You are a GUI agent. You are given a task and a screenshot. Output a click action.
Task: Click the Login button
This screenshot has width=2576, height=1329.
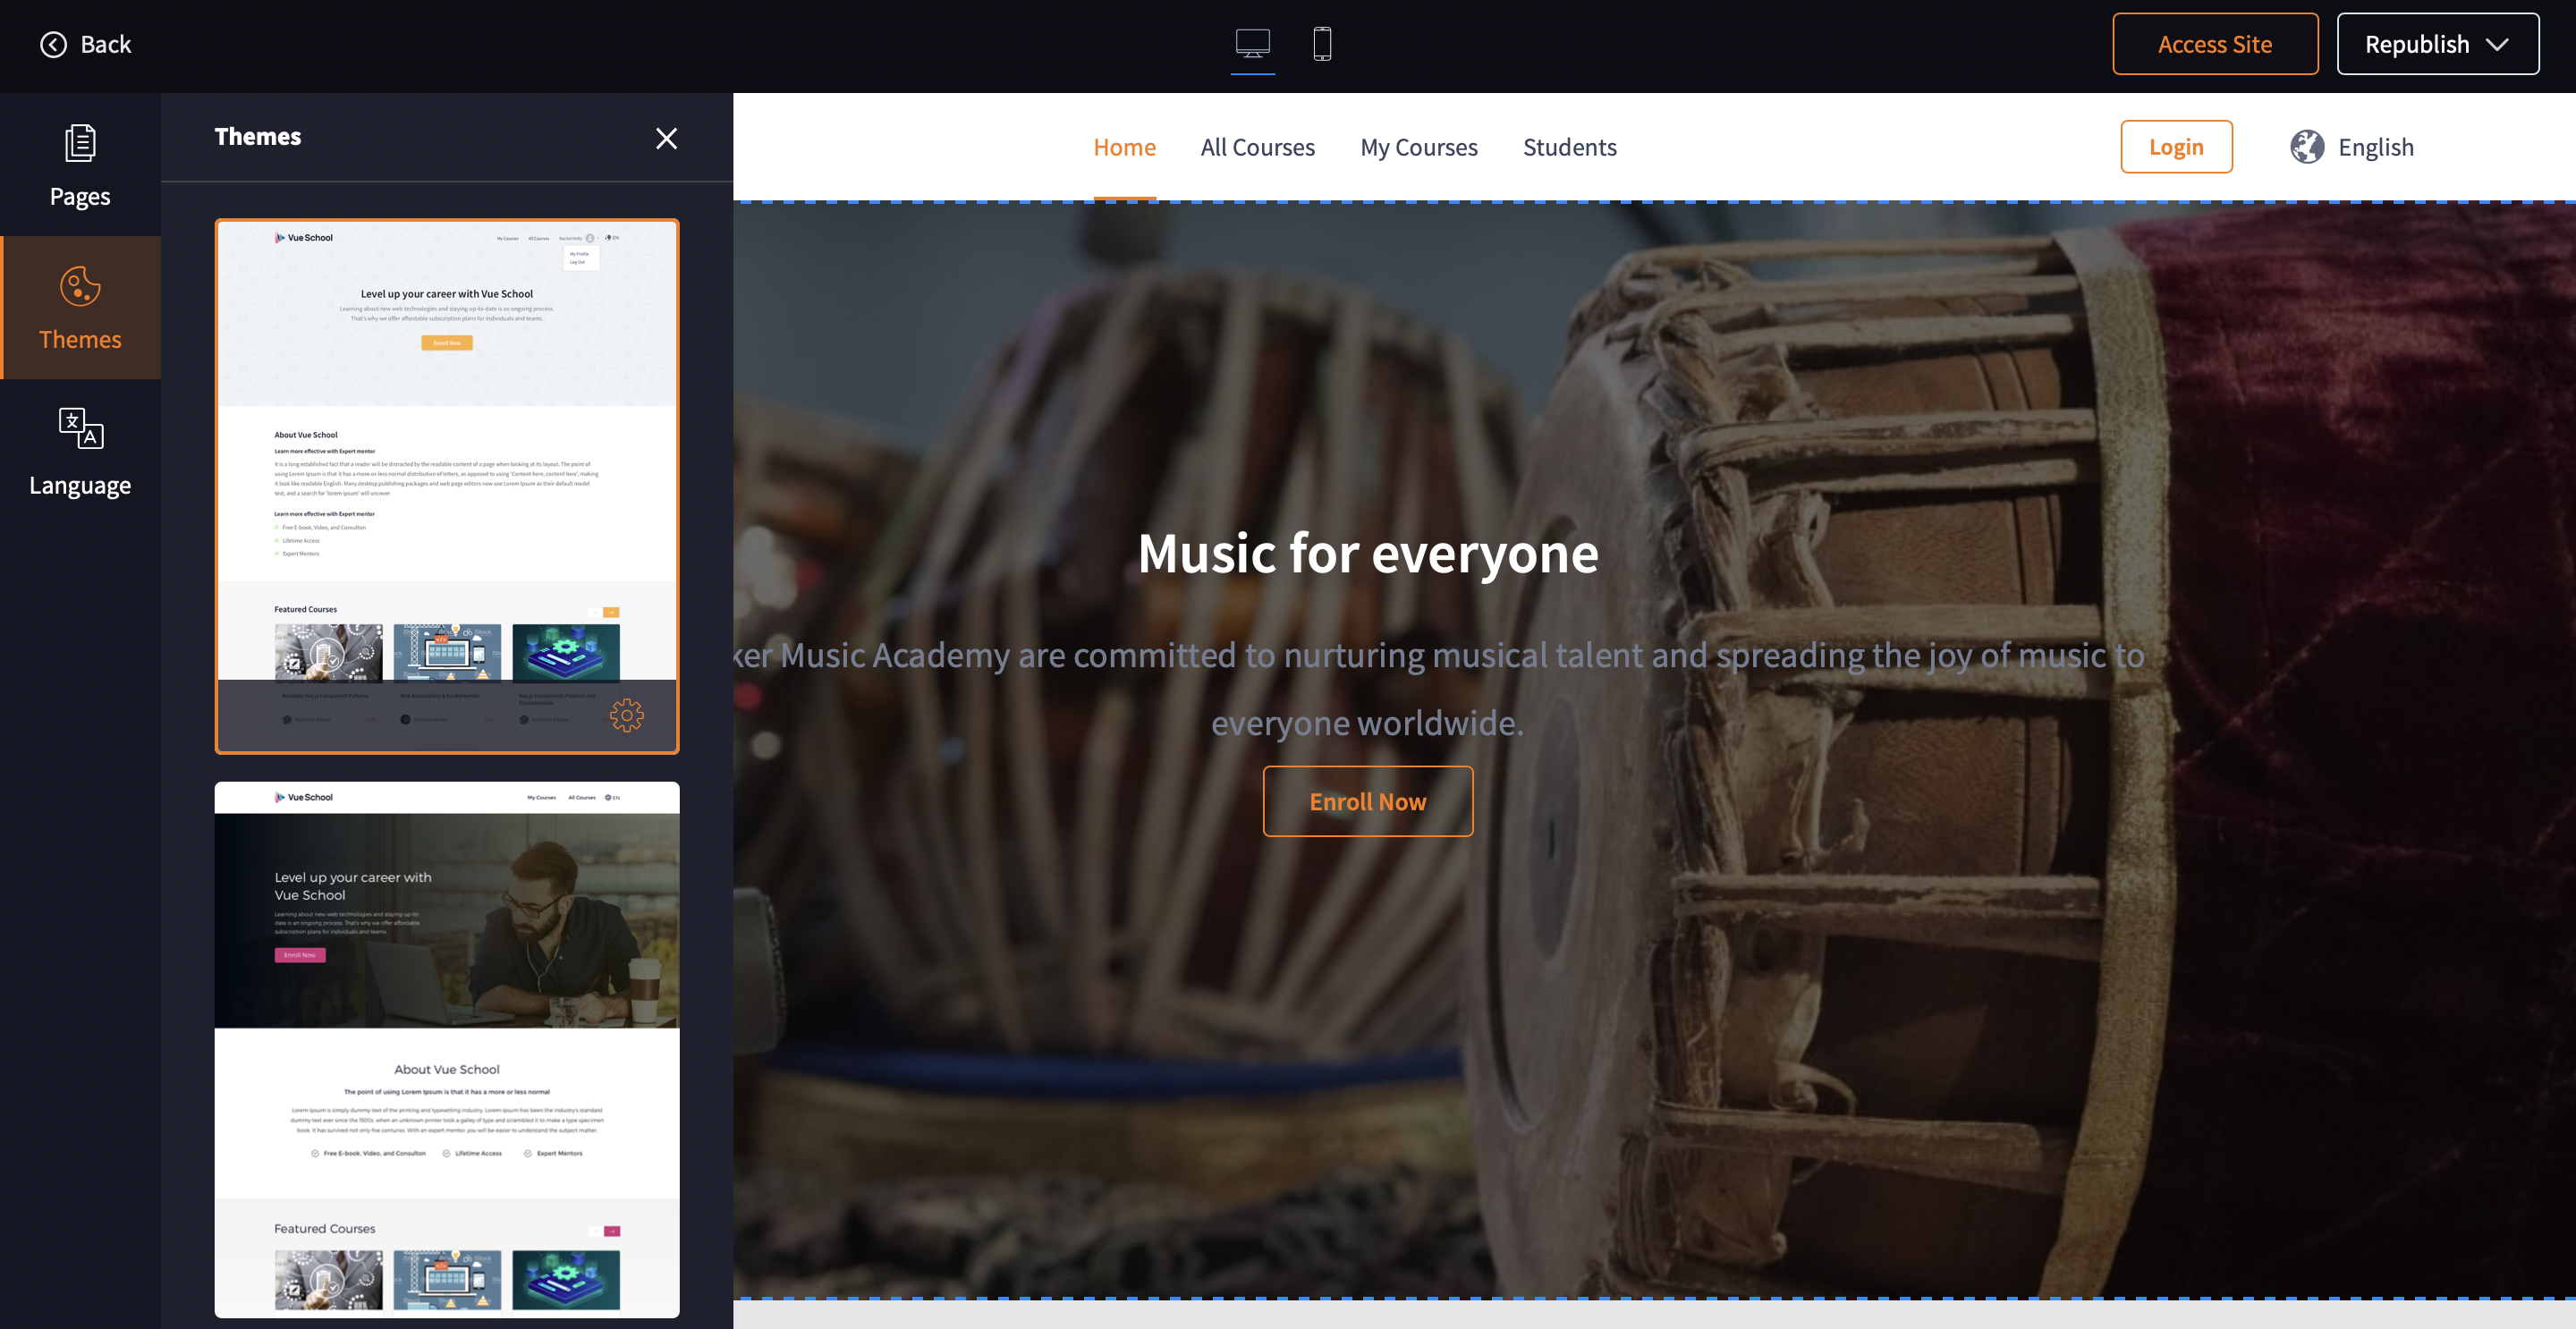[x=2175, y=147]
